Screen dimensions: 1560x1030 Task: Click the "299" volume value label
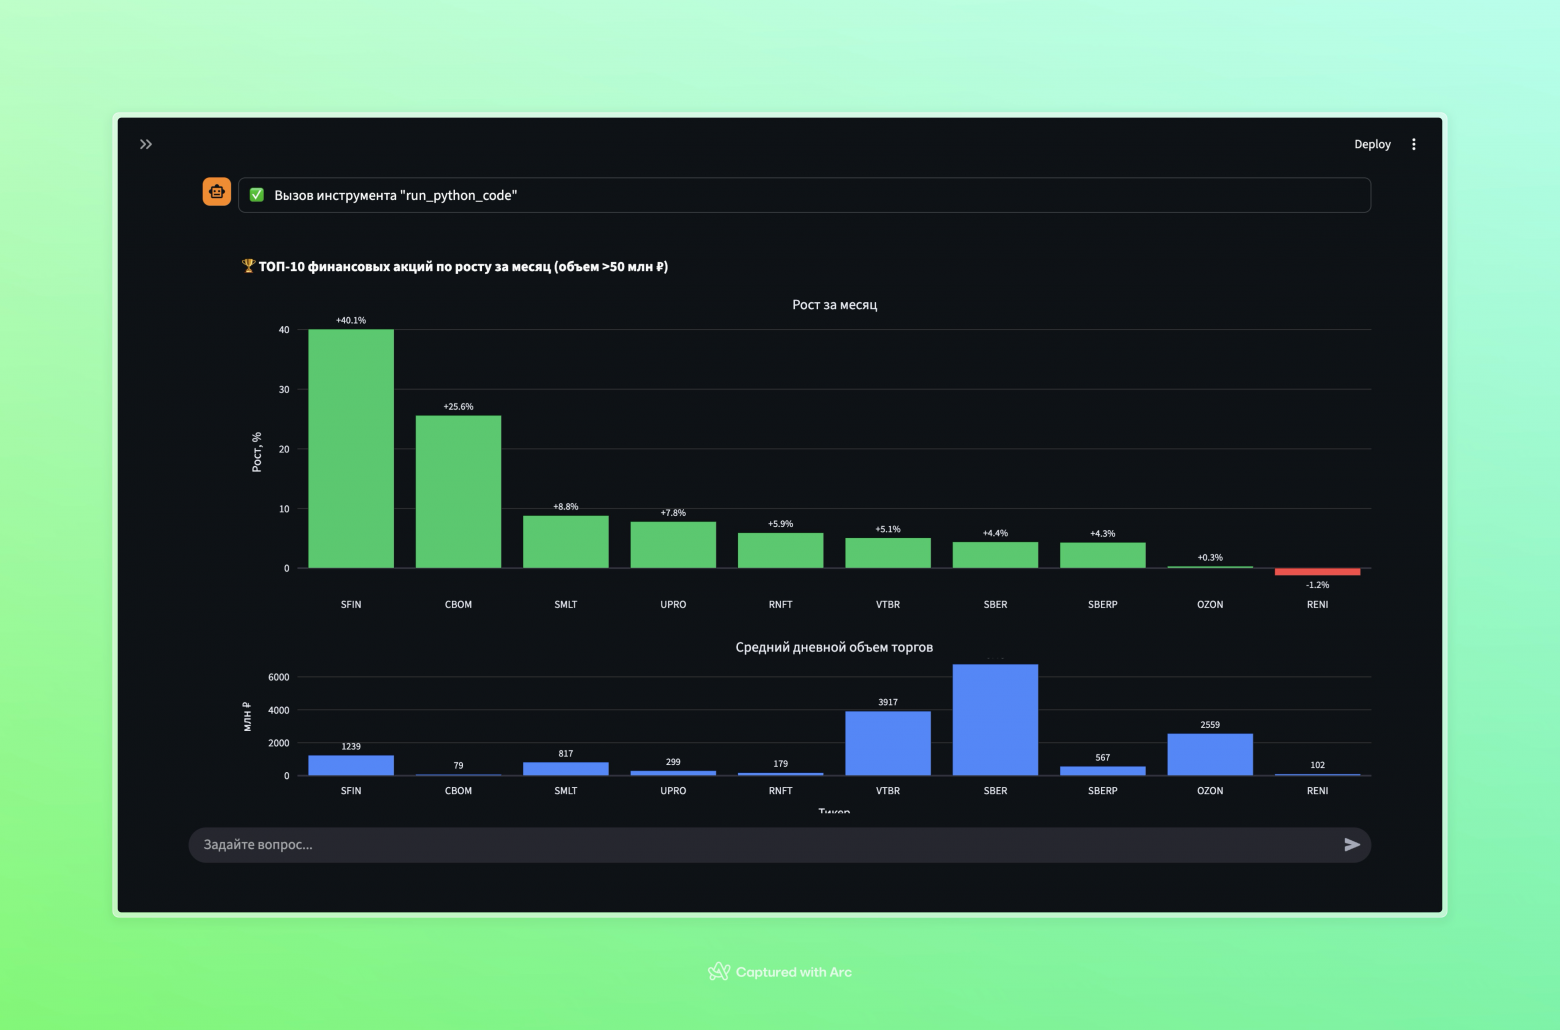(x=673, y=762)
